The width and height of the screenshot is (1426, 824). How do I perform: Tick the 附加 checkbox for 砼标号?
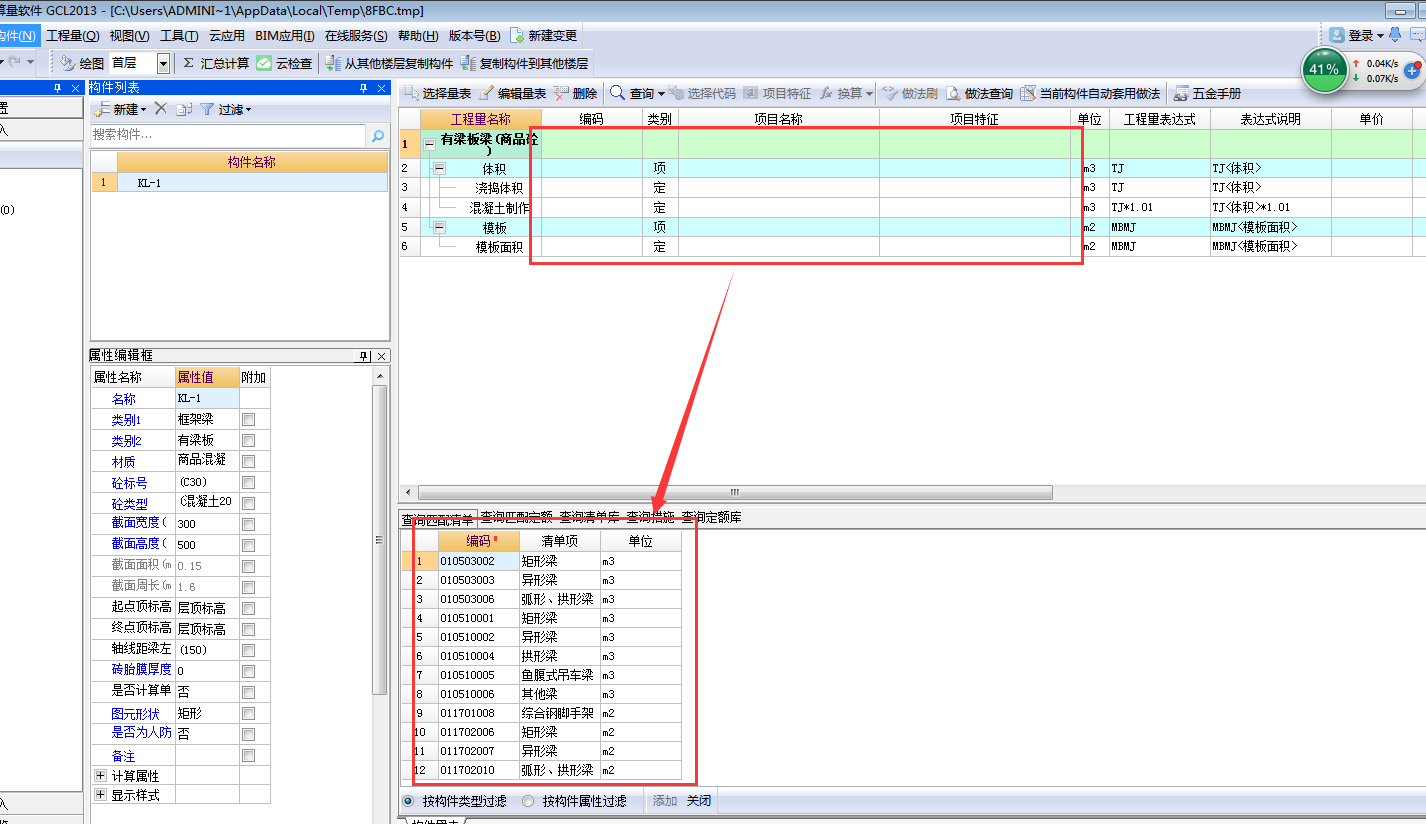point(248,483)
